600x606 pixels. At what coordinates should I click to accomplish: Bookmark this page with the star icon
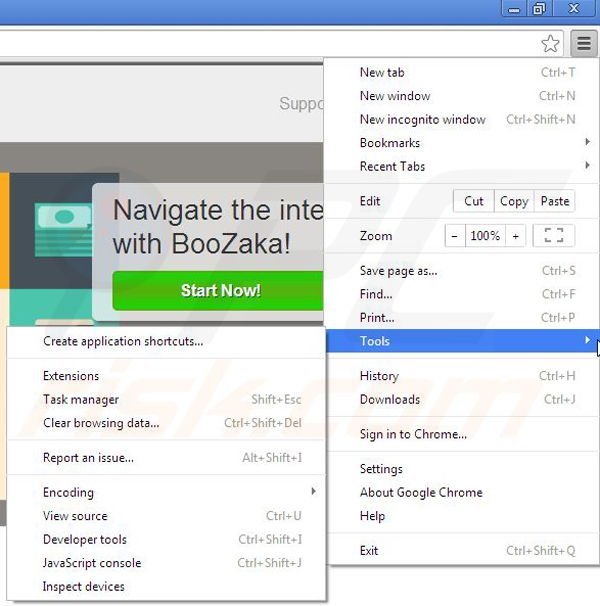[x=550, y=43]
